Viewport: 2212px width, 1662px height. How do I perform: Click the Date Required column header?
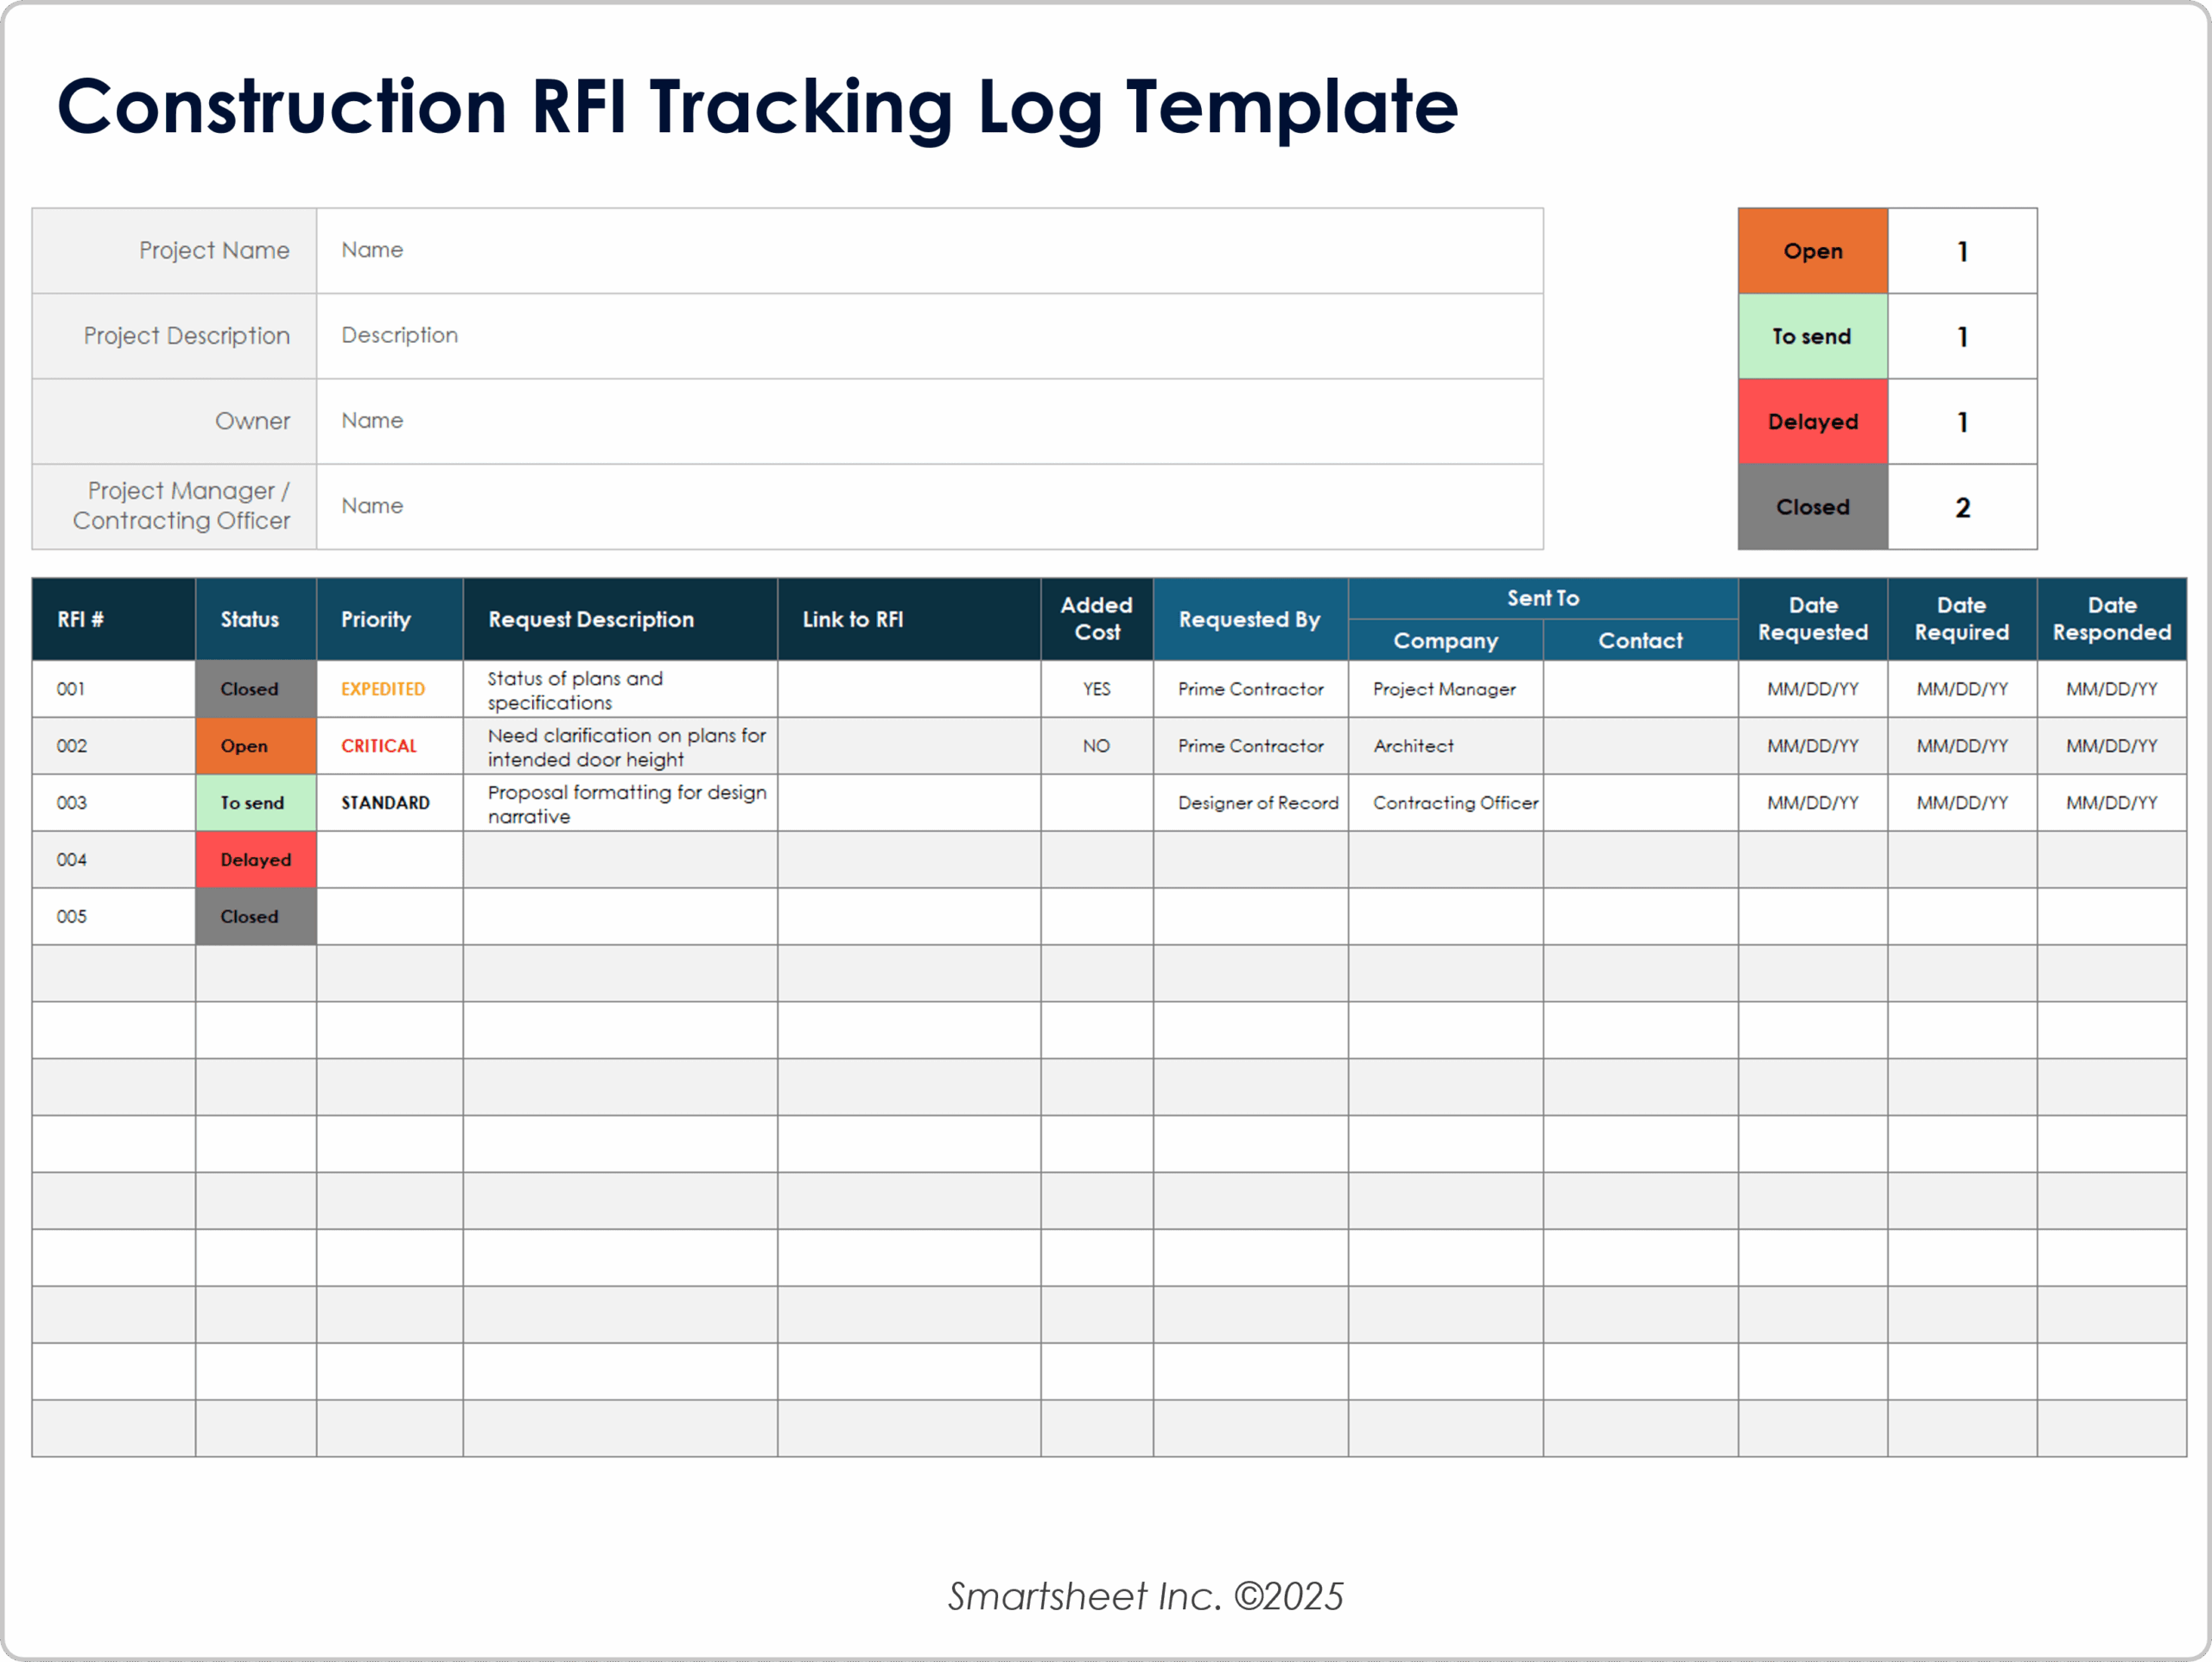point(1962,619)
